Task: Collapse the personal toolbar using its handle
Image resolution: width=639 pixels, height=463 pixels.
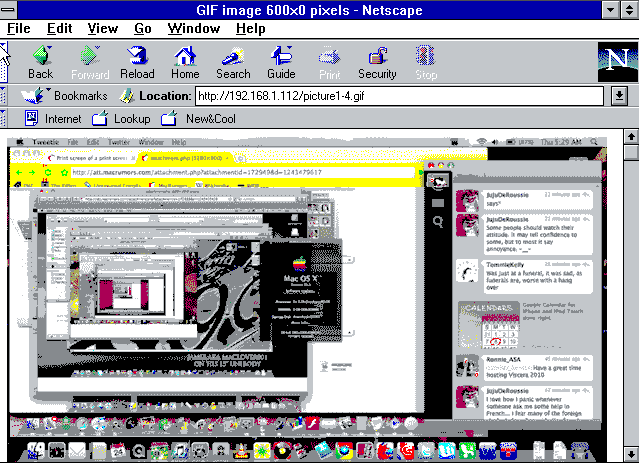Action: point(3,119)
